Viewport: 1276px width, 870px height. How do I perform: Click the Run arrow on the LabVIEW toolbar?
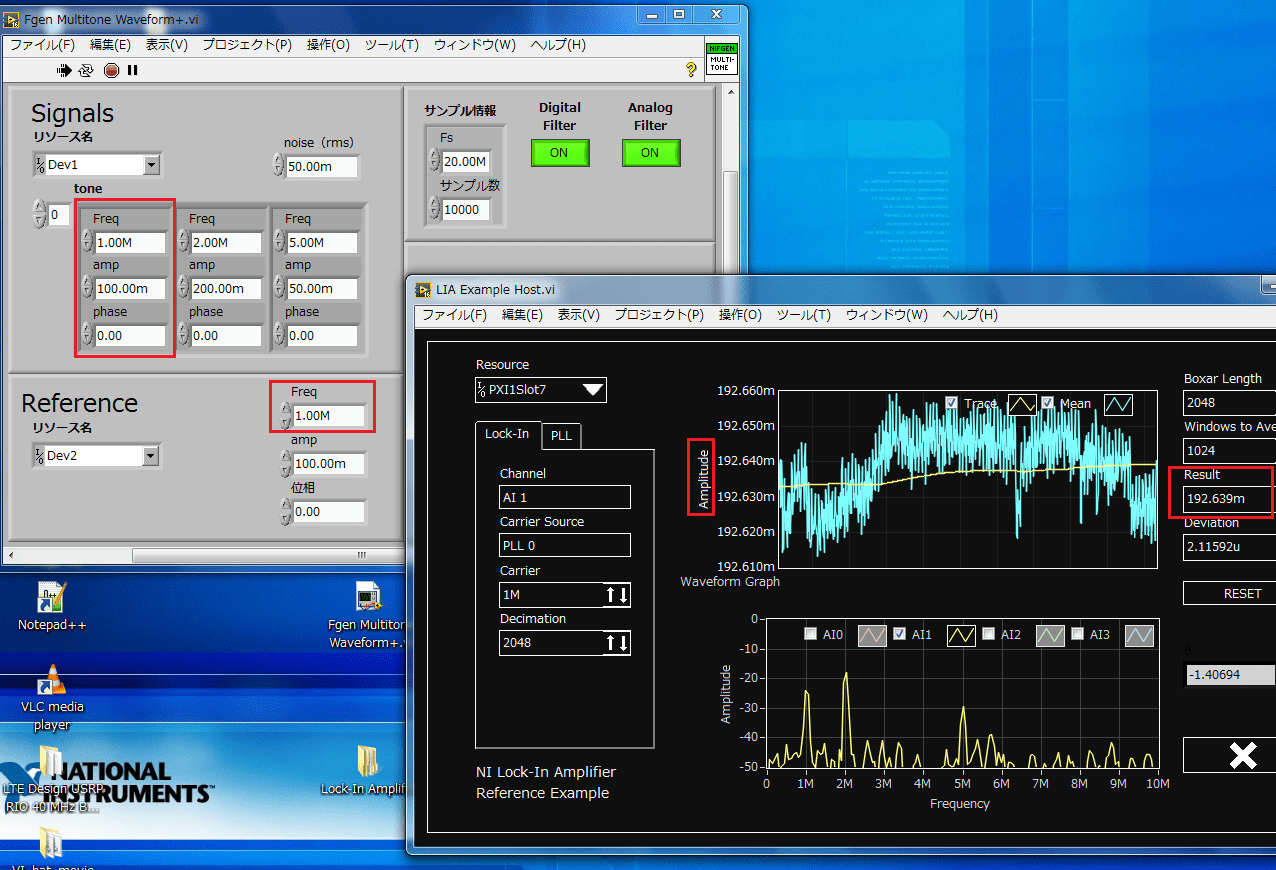63,69
